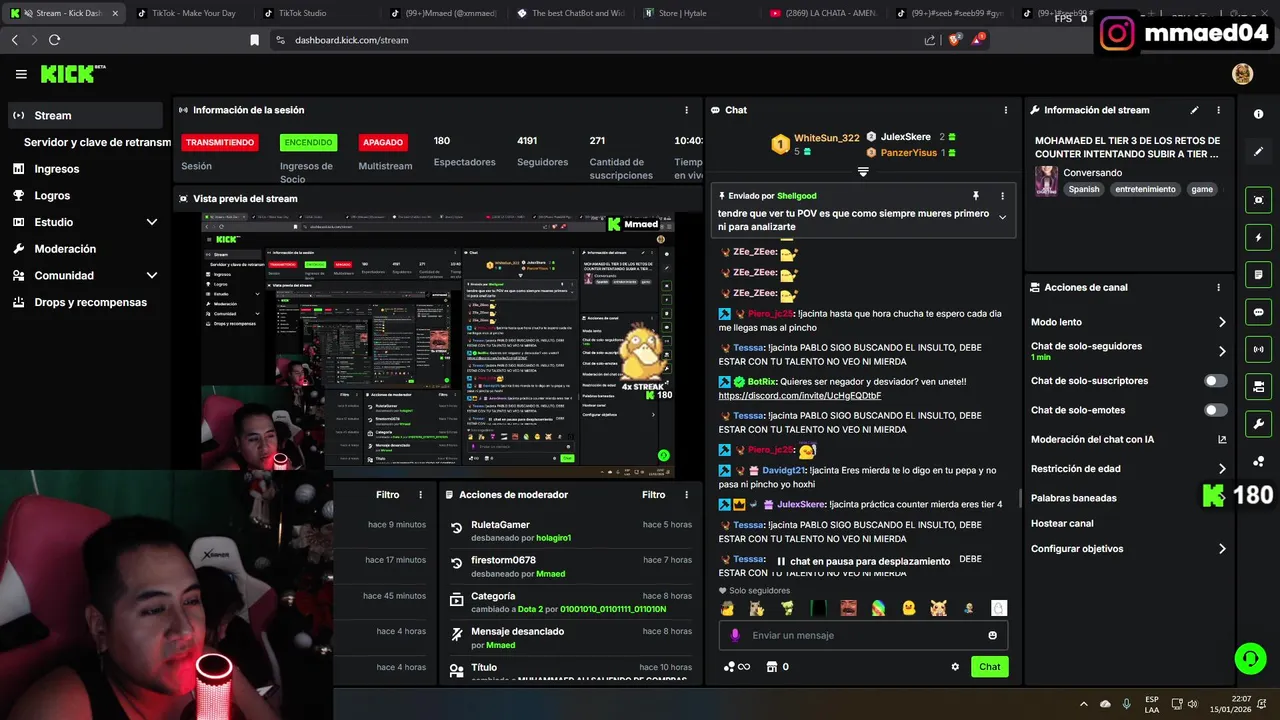The width and height of the screenshot is (1280, 720).
Task: Open the hamburger menu next to Kick logo
Action: point(21,74)
